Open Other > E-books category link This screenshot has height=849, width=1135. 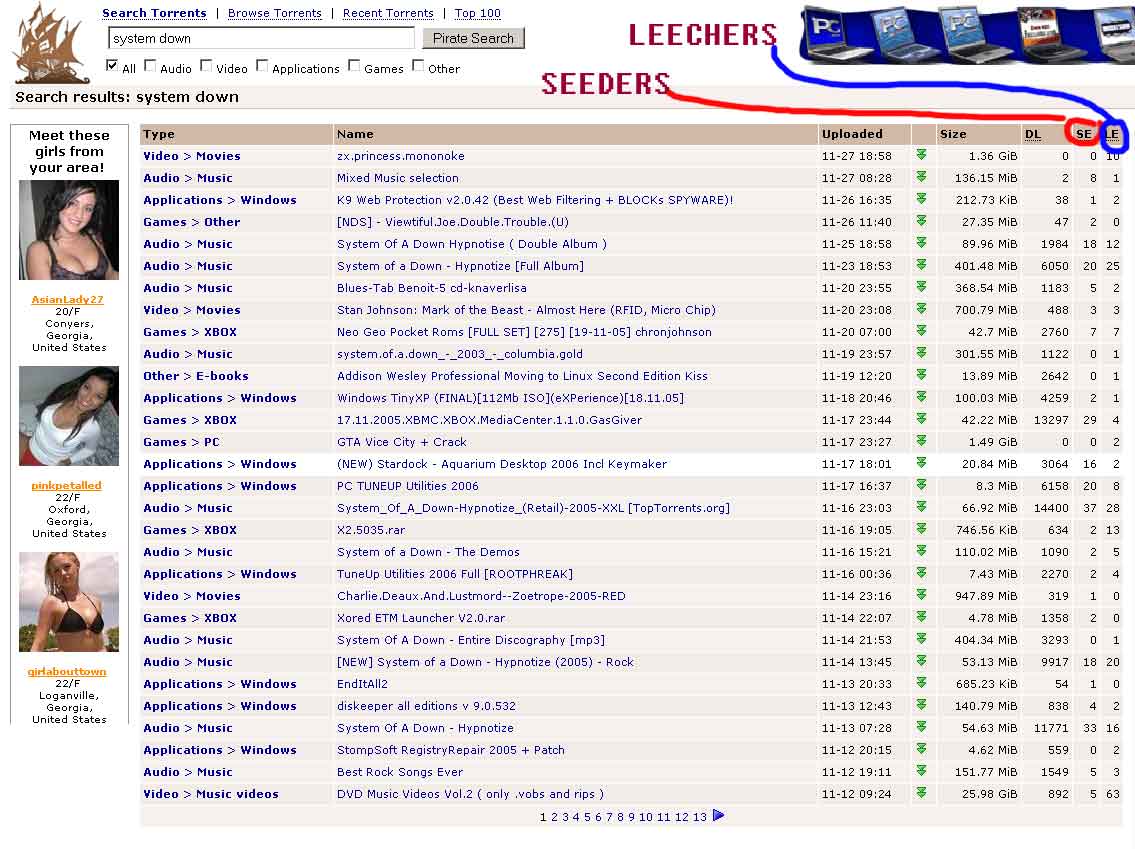(x=195, y=376)
